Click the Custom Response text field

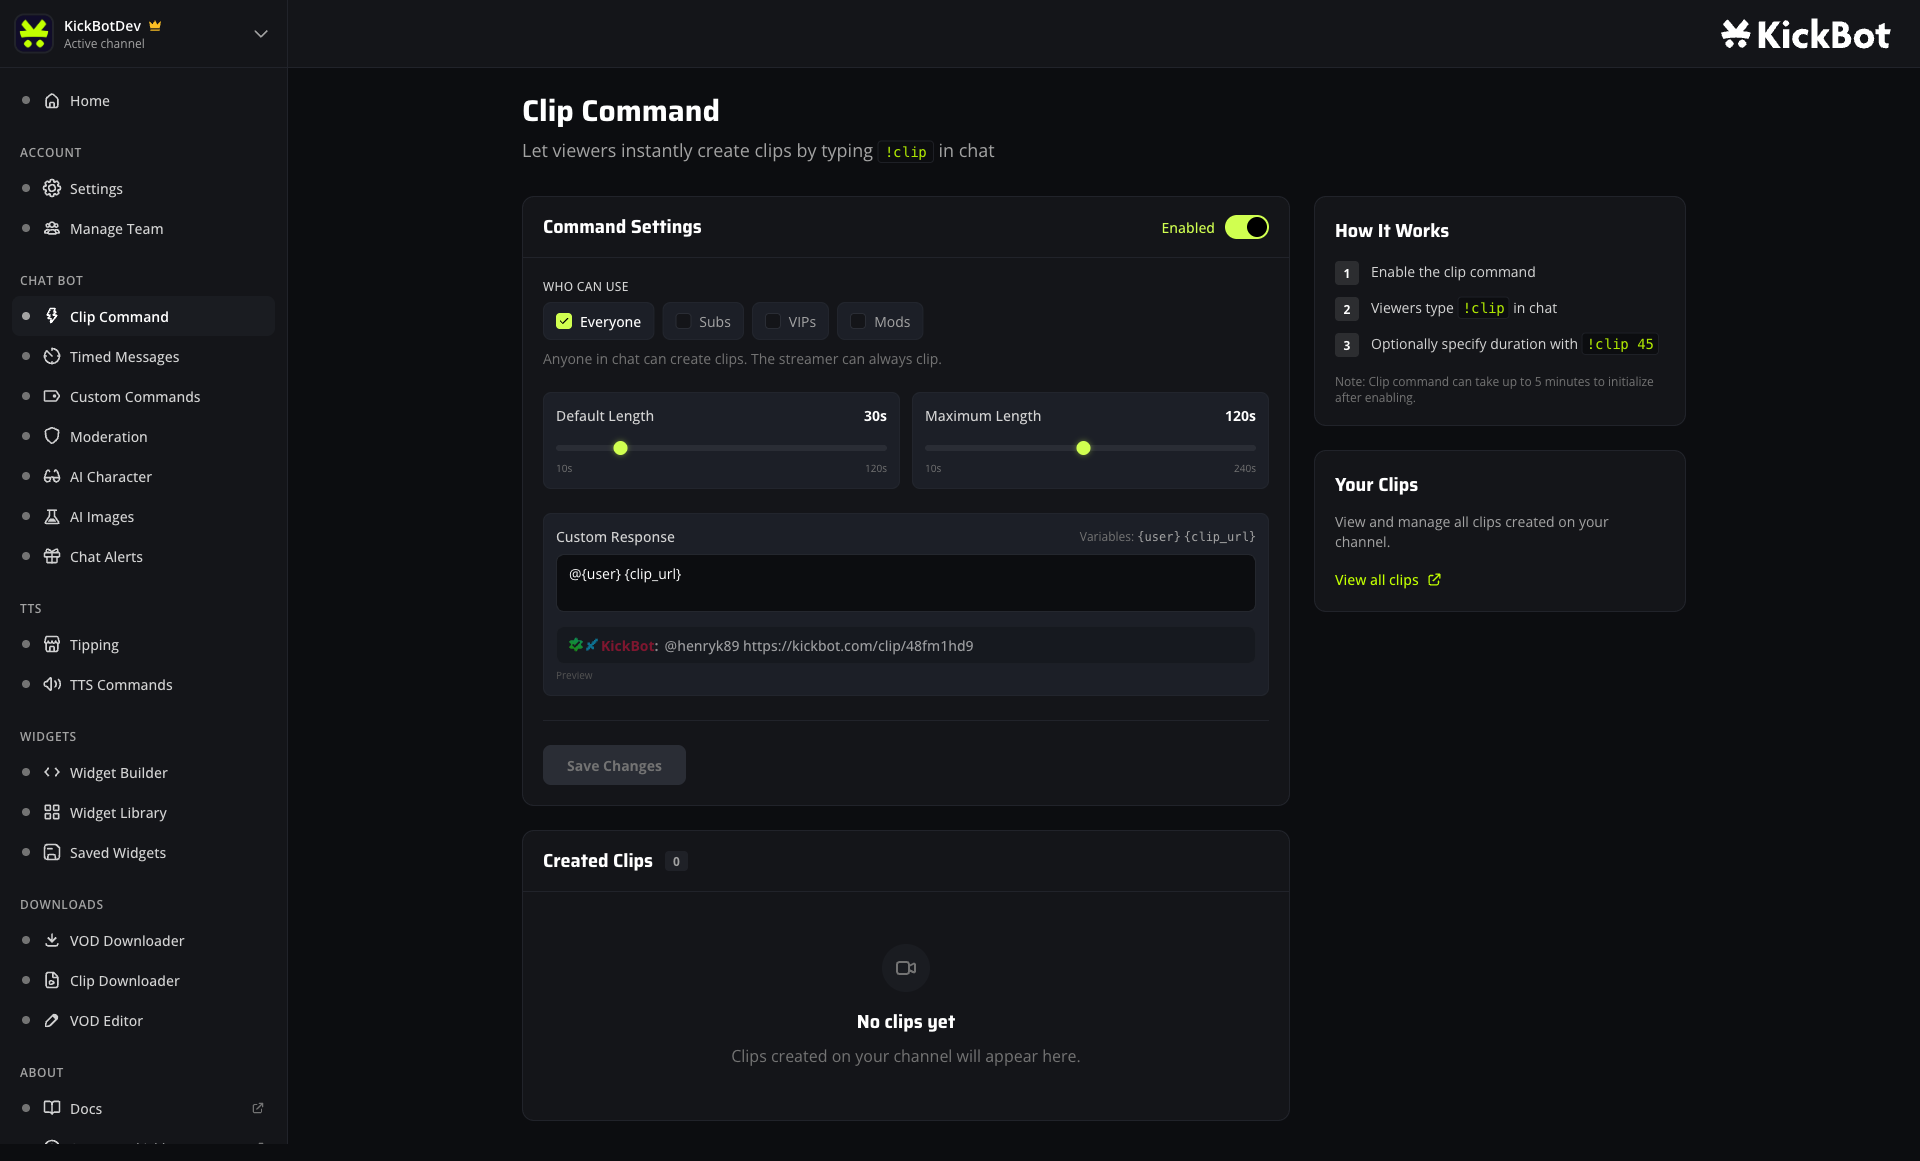(906, 583)
